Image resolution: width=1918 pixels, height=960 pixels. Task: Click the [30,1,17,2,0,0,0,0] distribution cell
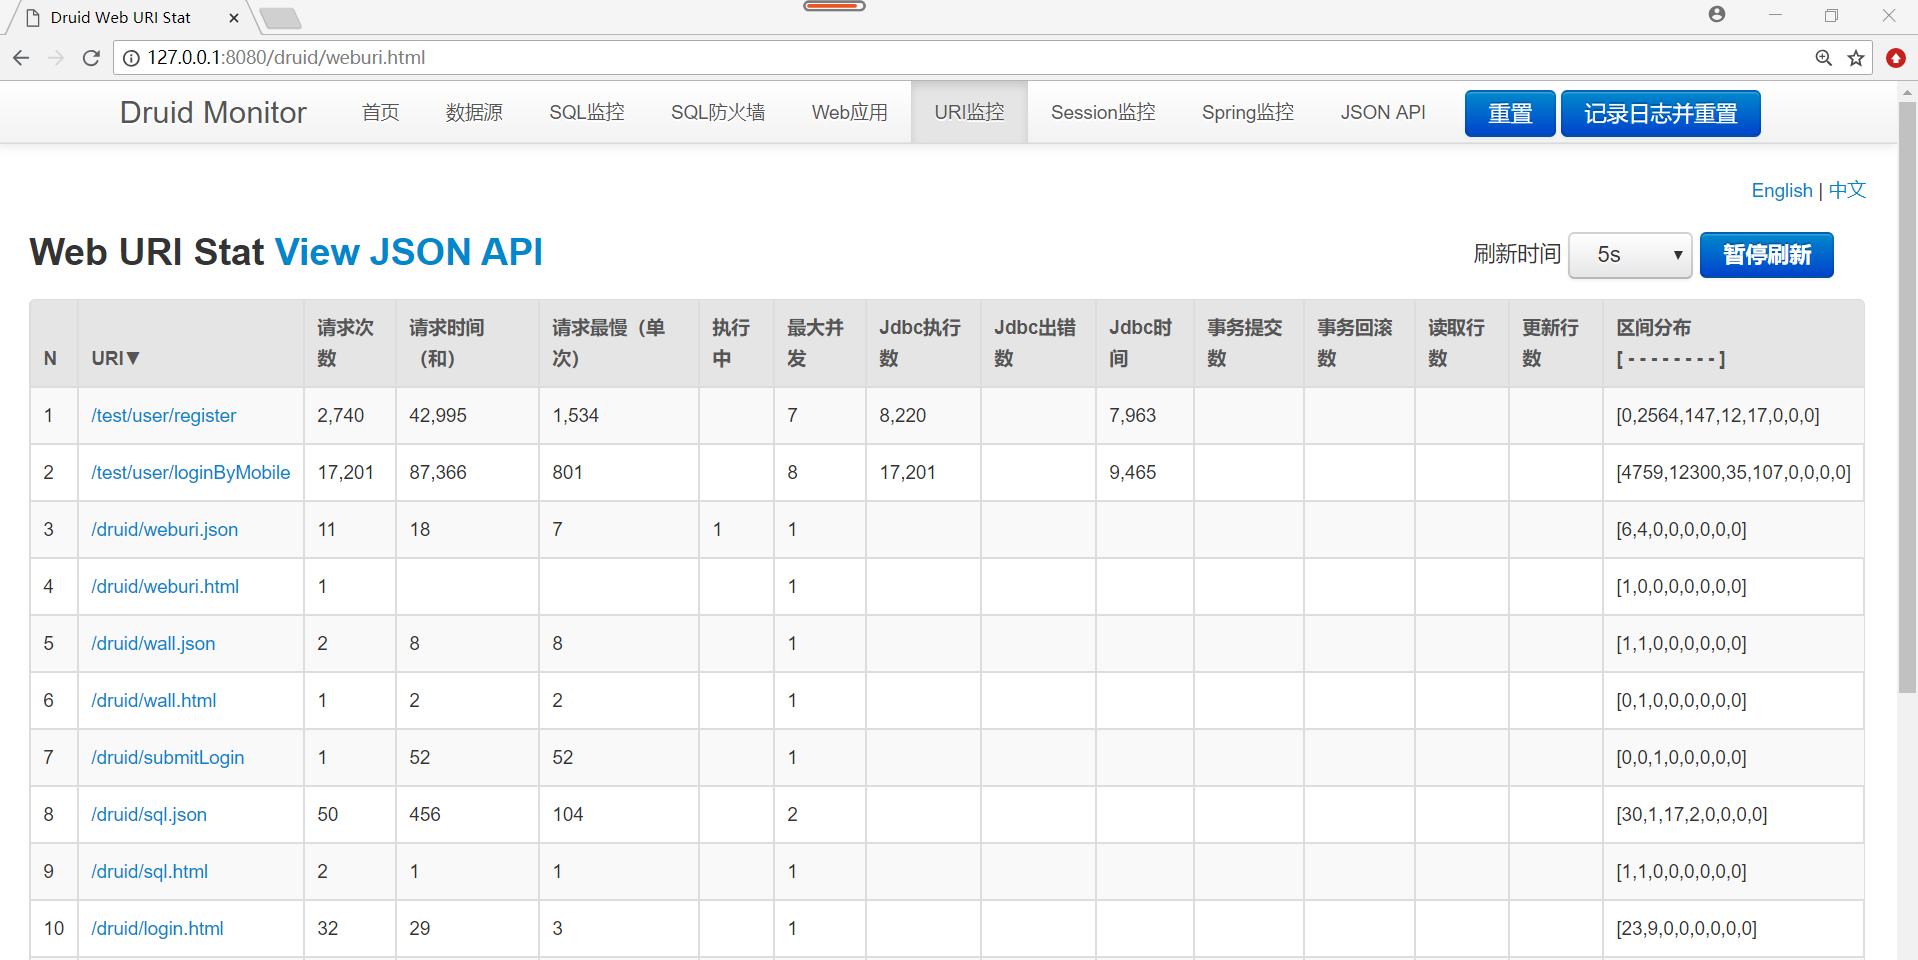[x=1733, y=815]
